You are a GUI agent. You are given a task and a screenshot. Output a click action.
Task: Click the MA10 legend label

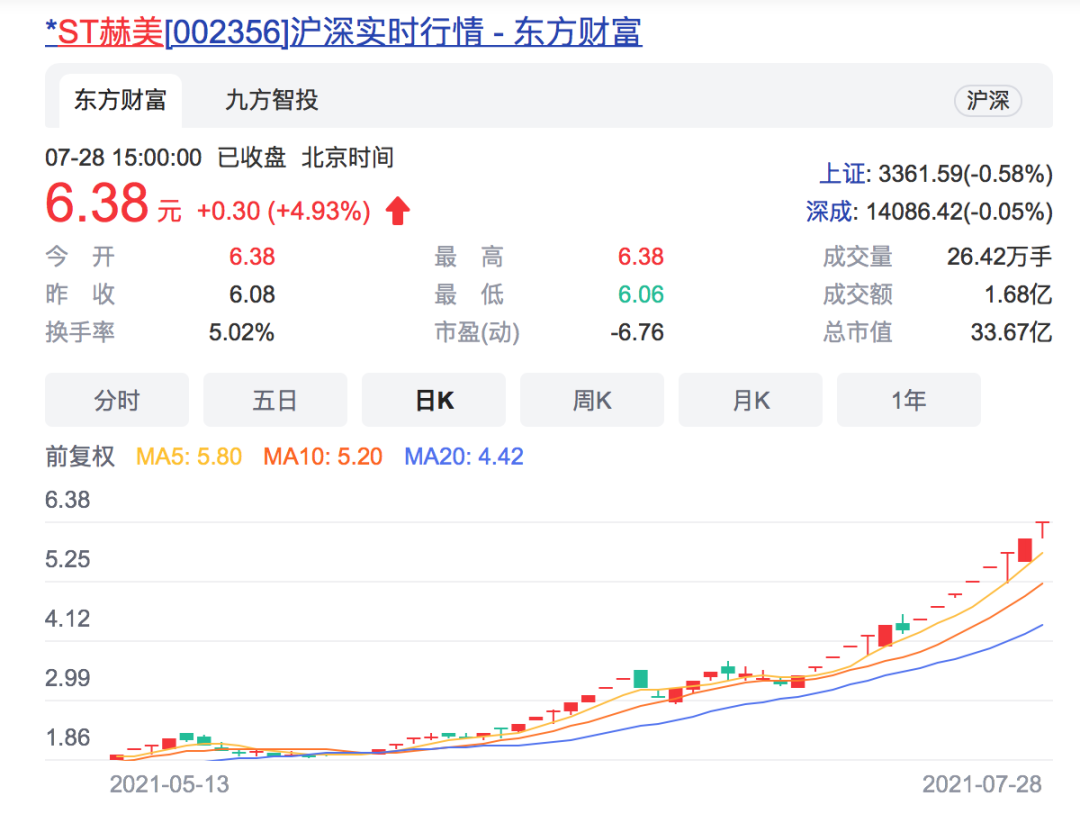coord(323,457)
